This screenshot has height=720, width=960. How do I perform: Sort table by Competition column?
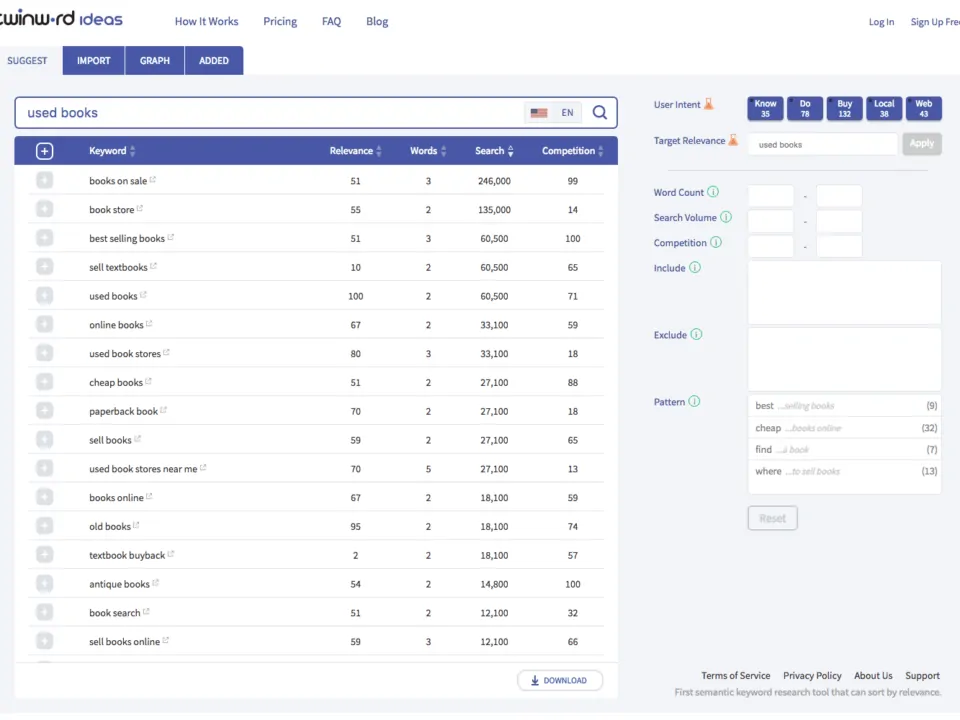(572, 151)
